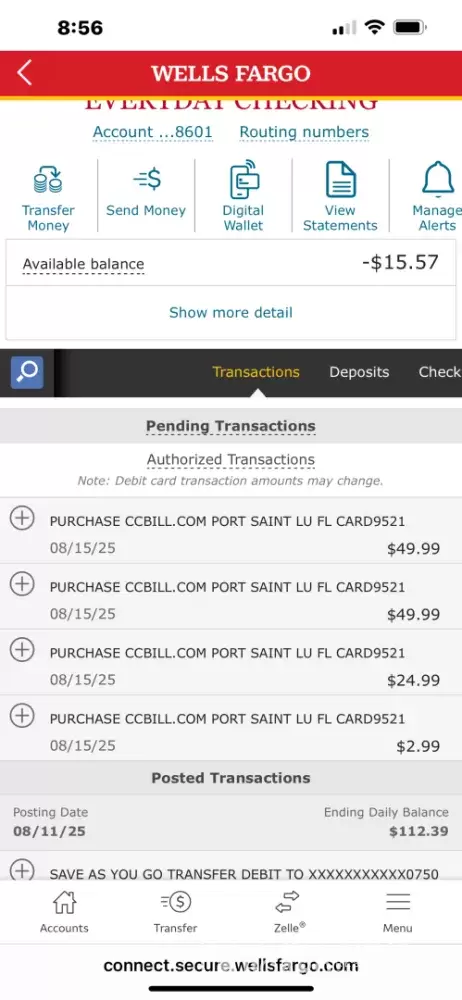Screen dimensions: 462x1000
Task: Open View Statements document icon
Action: click(341, 179)
